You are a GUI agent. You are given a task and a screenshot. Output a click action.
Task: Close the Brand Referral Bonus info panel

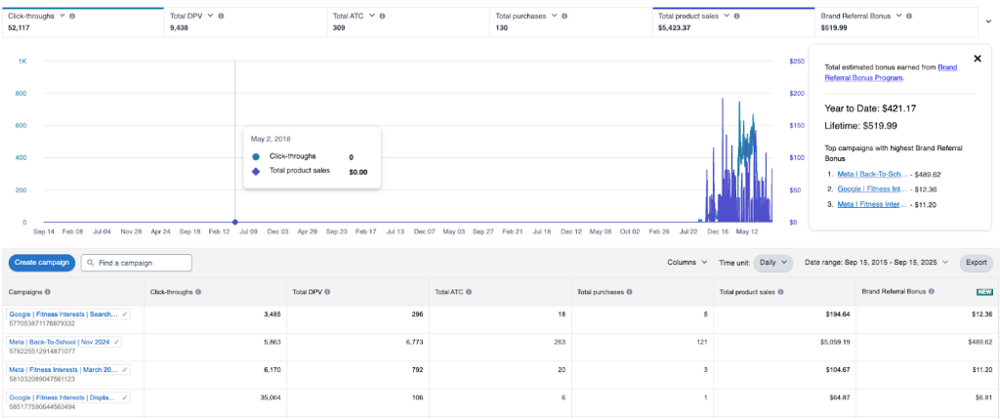point(977,59)
